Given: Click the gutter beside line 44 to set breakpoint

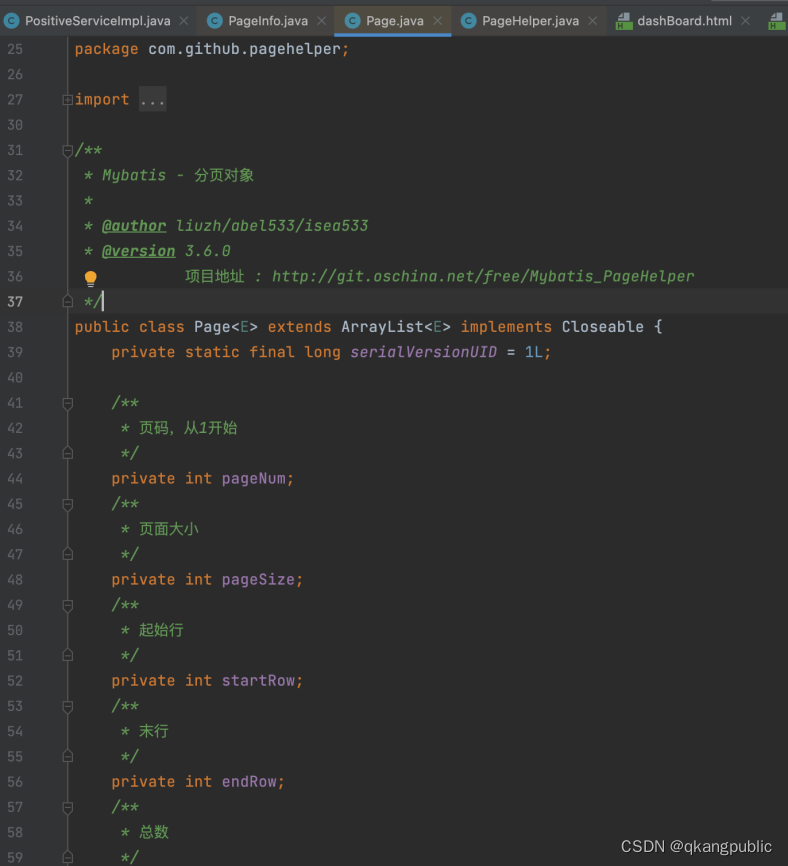Looking at the screenshot, I should tap(45, 478).
